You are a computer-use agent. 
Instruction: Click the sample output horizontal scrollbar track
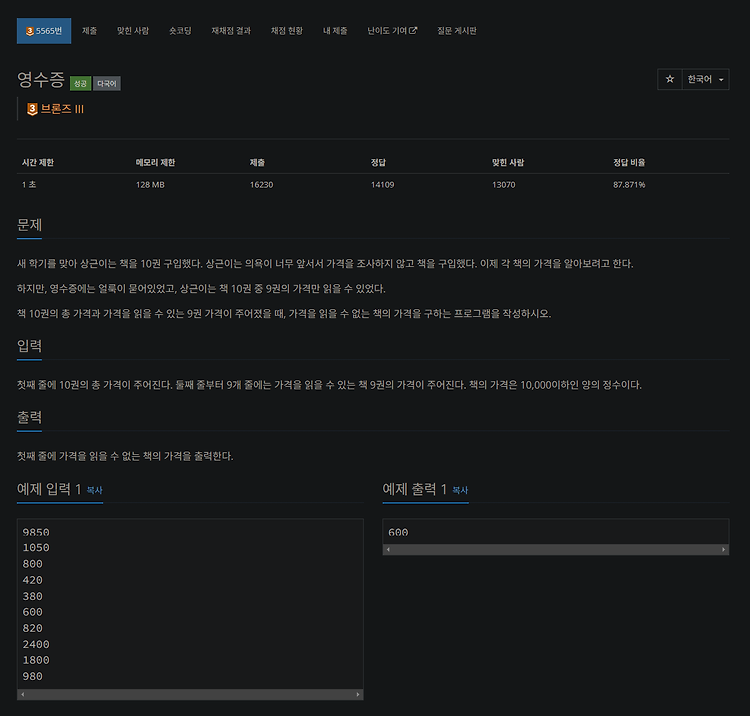(555, 550)
